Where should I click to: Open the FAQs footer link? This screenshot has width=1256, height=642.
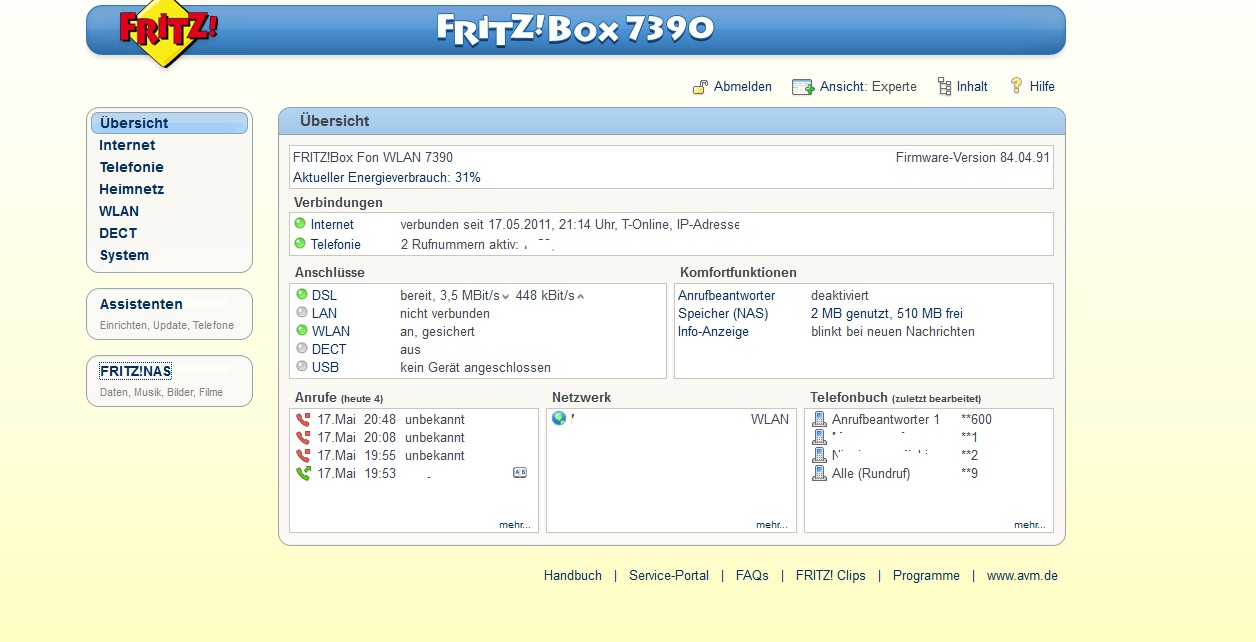752,575
